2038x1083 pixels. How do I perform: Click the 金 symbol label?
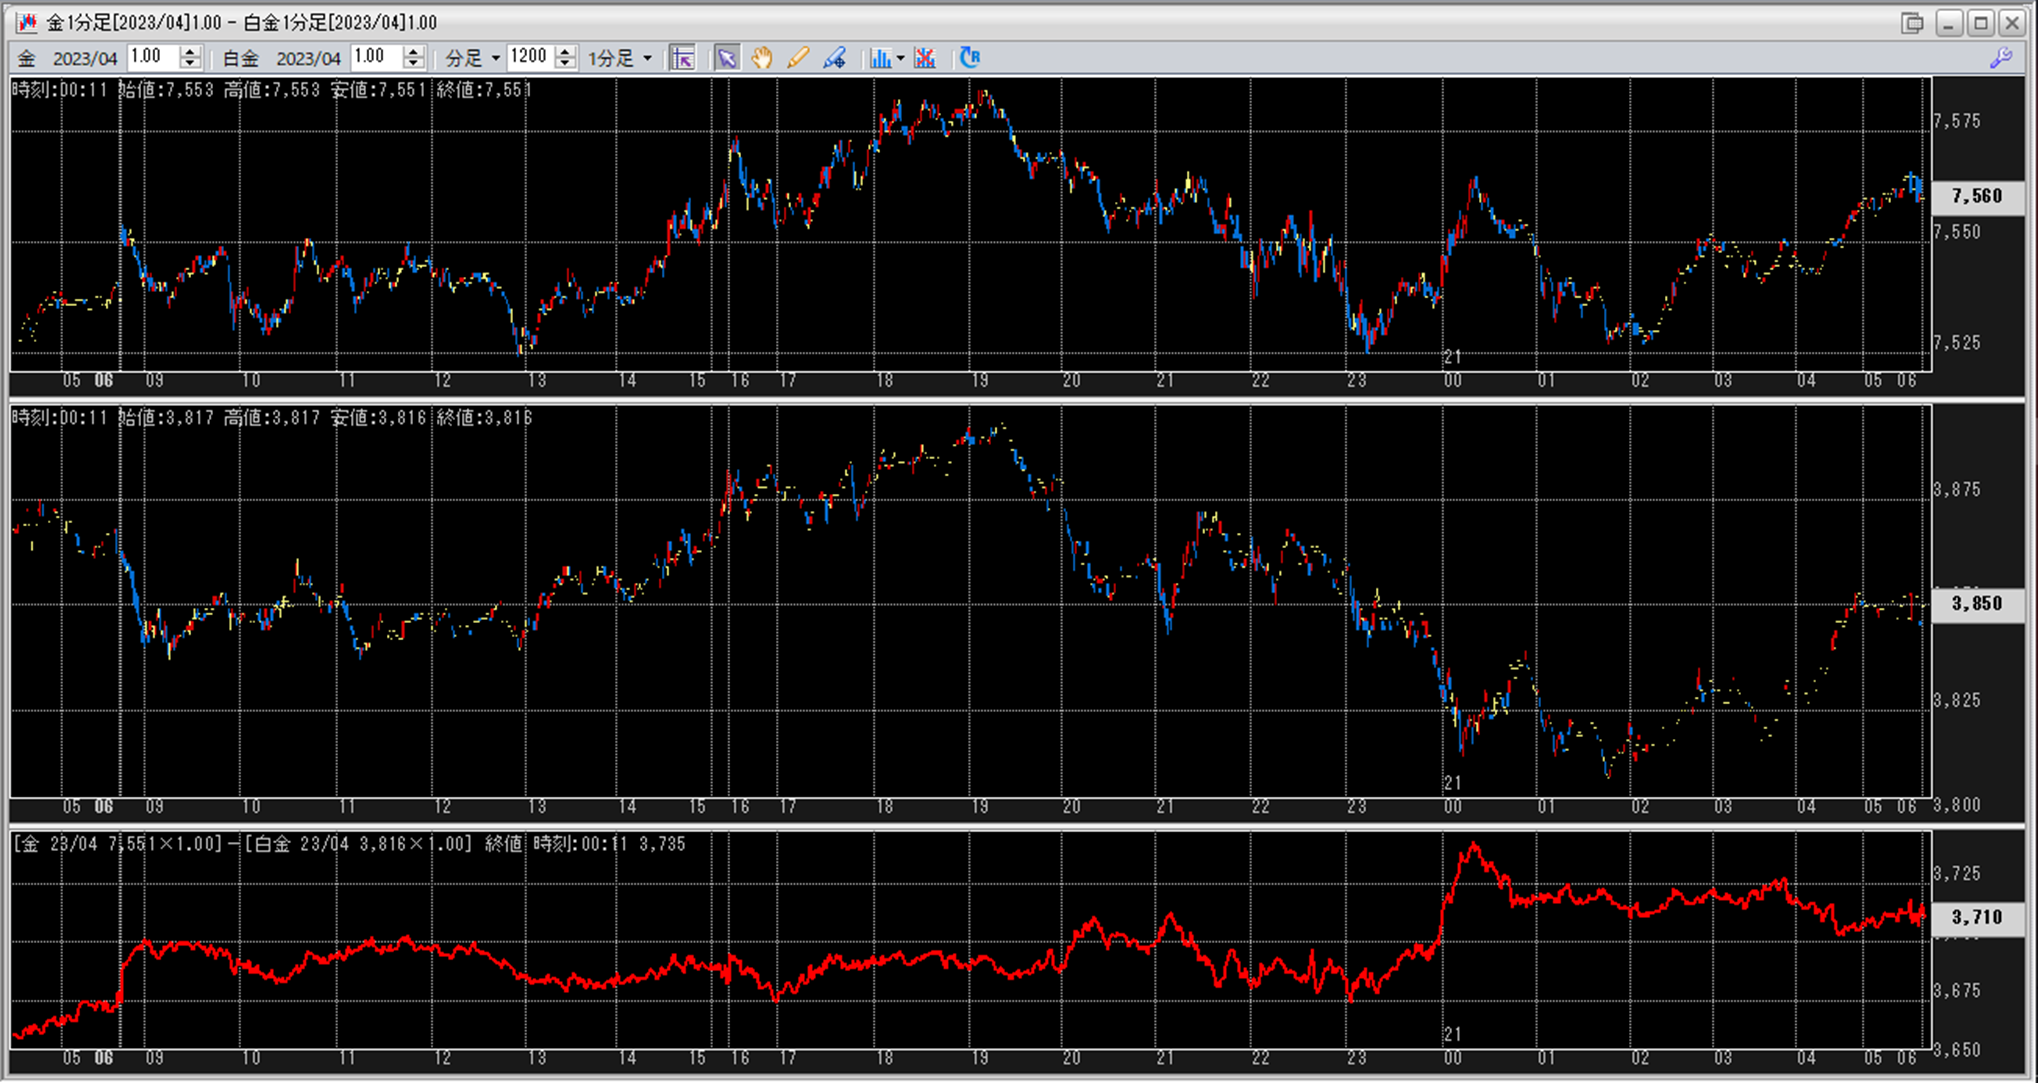click(x=27, y=59)
